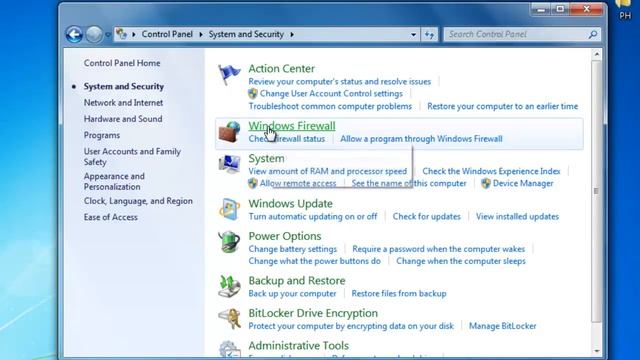Open Clock, Language, and Region
Screen dimensions: 640x360
click(138, 201)
